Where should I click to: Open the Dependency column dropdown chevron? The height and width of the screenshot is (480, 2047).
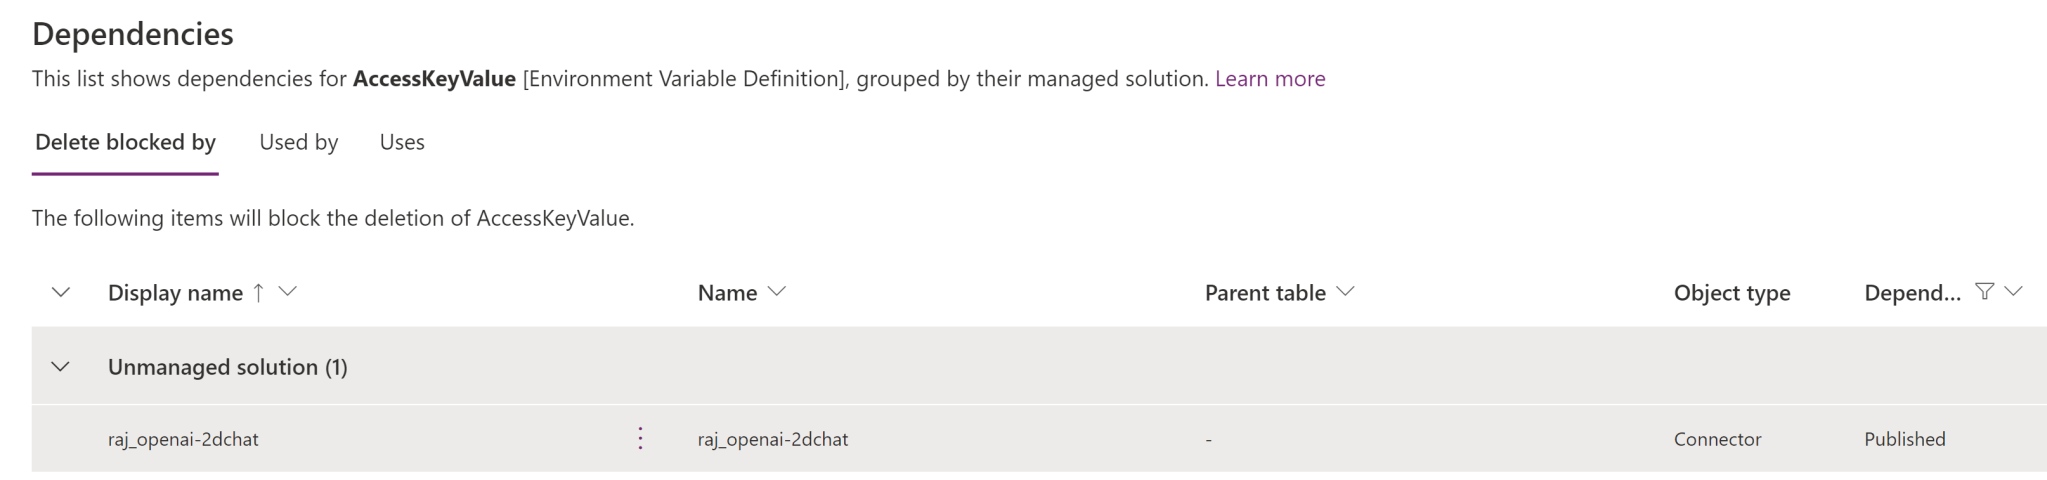point(2014,291)
